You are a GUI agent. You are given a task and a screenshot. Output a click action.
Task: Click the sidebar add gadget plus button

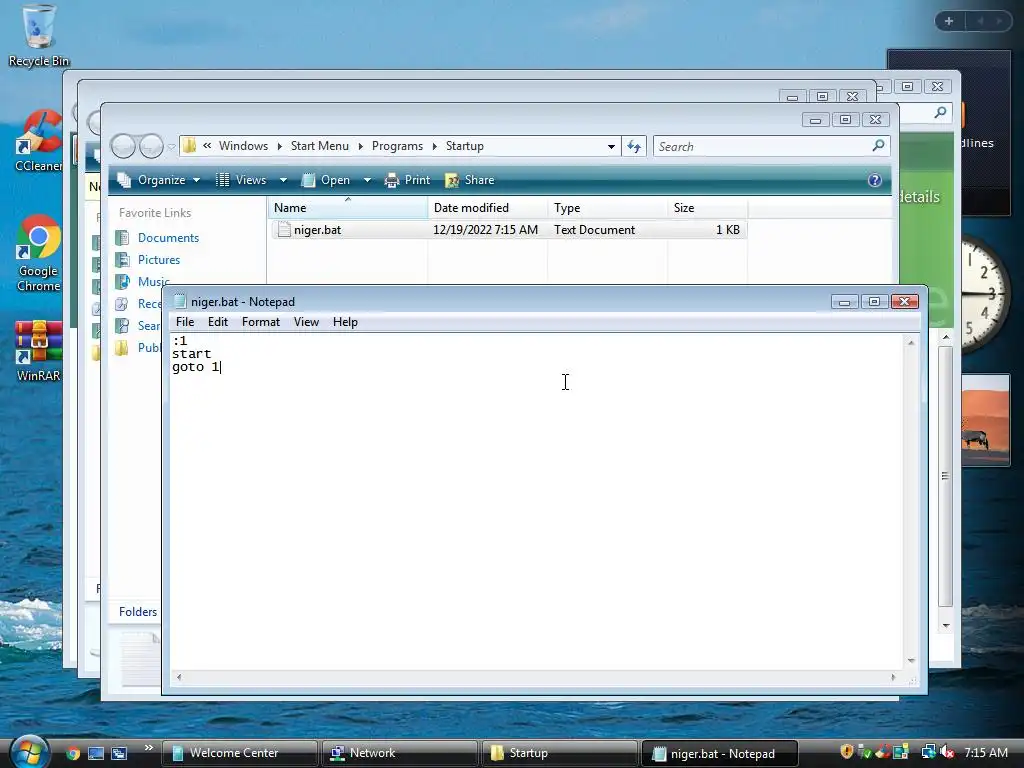(949, 22)
